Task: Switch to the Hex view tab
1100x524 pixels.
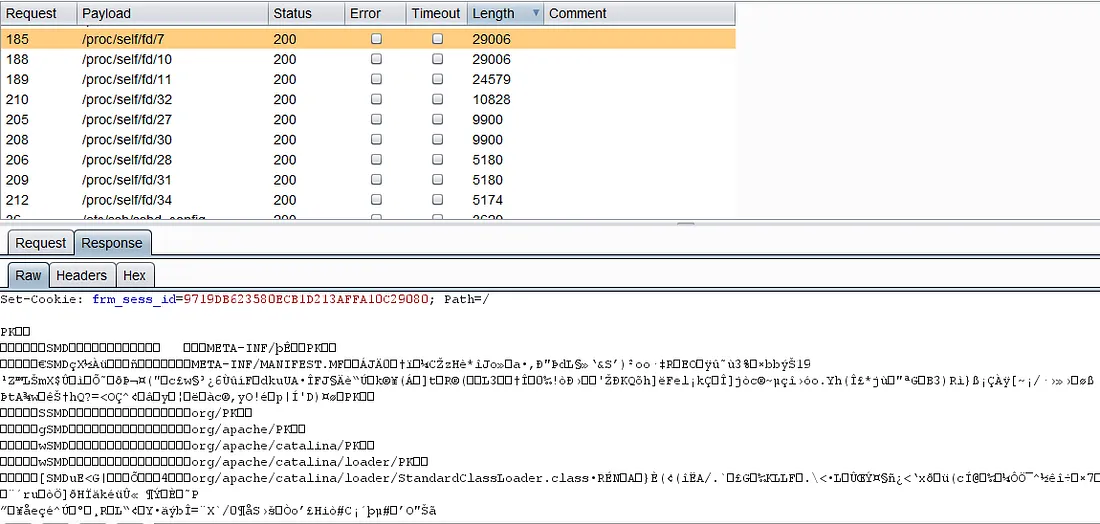Action: 134,275
